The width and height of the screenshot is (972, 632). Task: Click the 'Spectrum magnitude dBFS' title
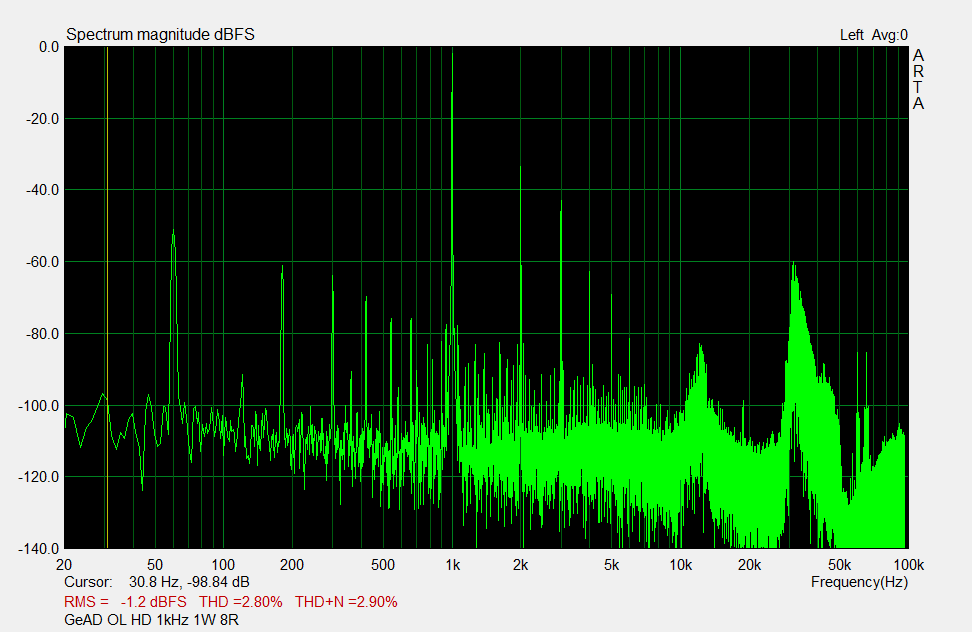tap(161, 35)
